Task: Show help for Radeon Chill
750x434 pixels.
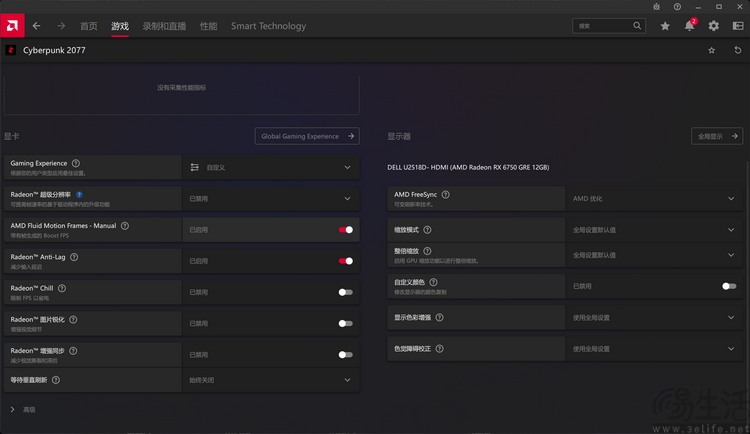Action: point(62,288)
